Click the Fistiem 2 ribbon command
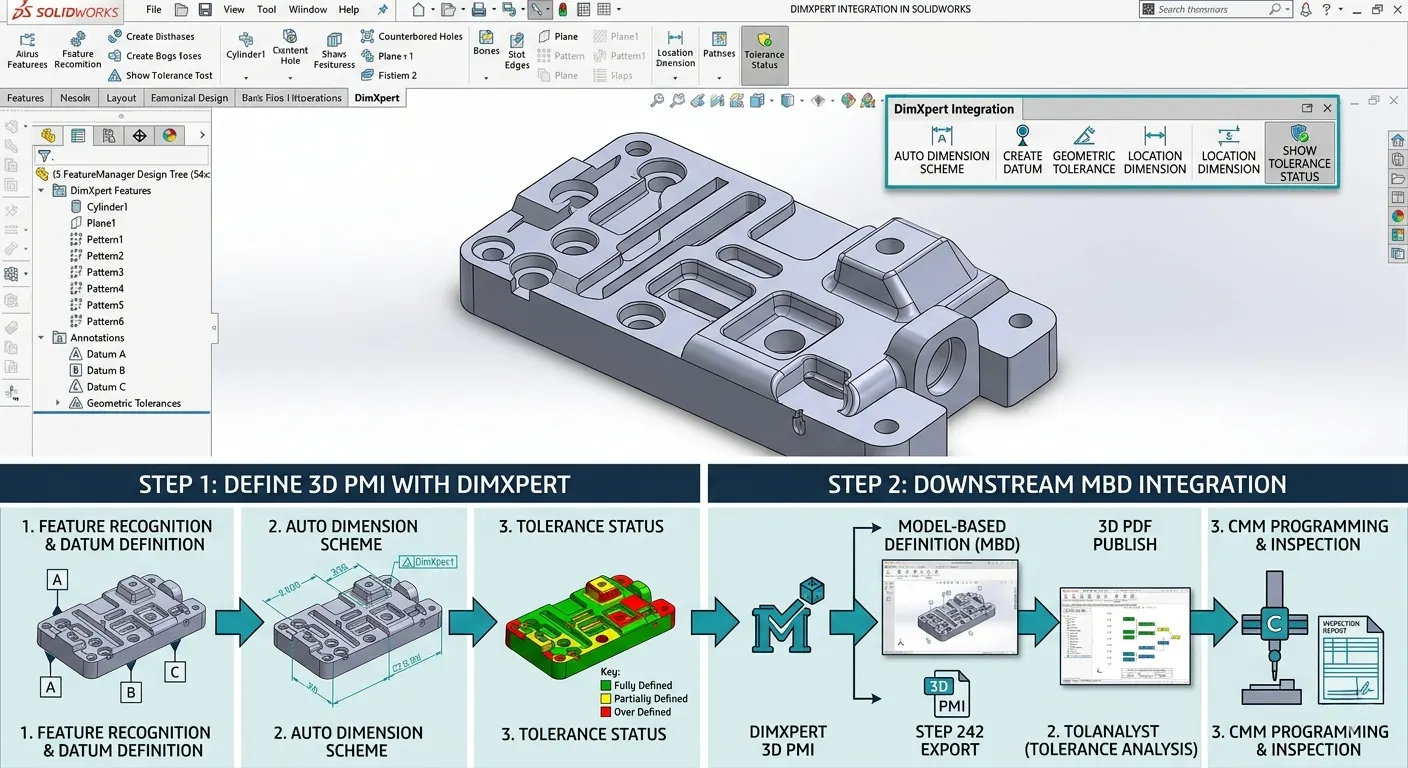This screenshot has width=1408, height=768. (x=389, y=75)
